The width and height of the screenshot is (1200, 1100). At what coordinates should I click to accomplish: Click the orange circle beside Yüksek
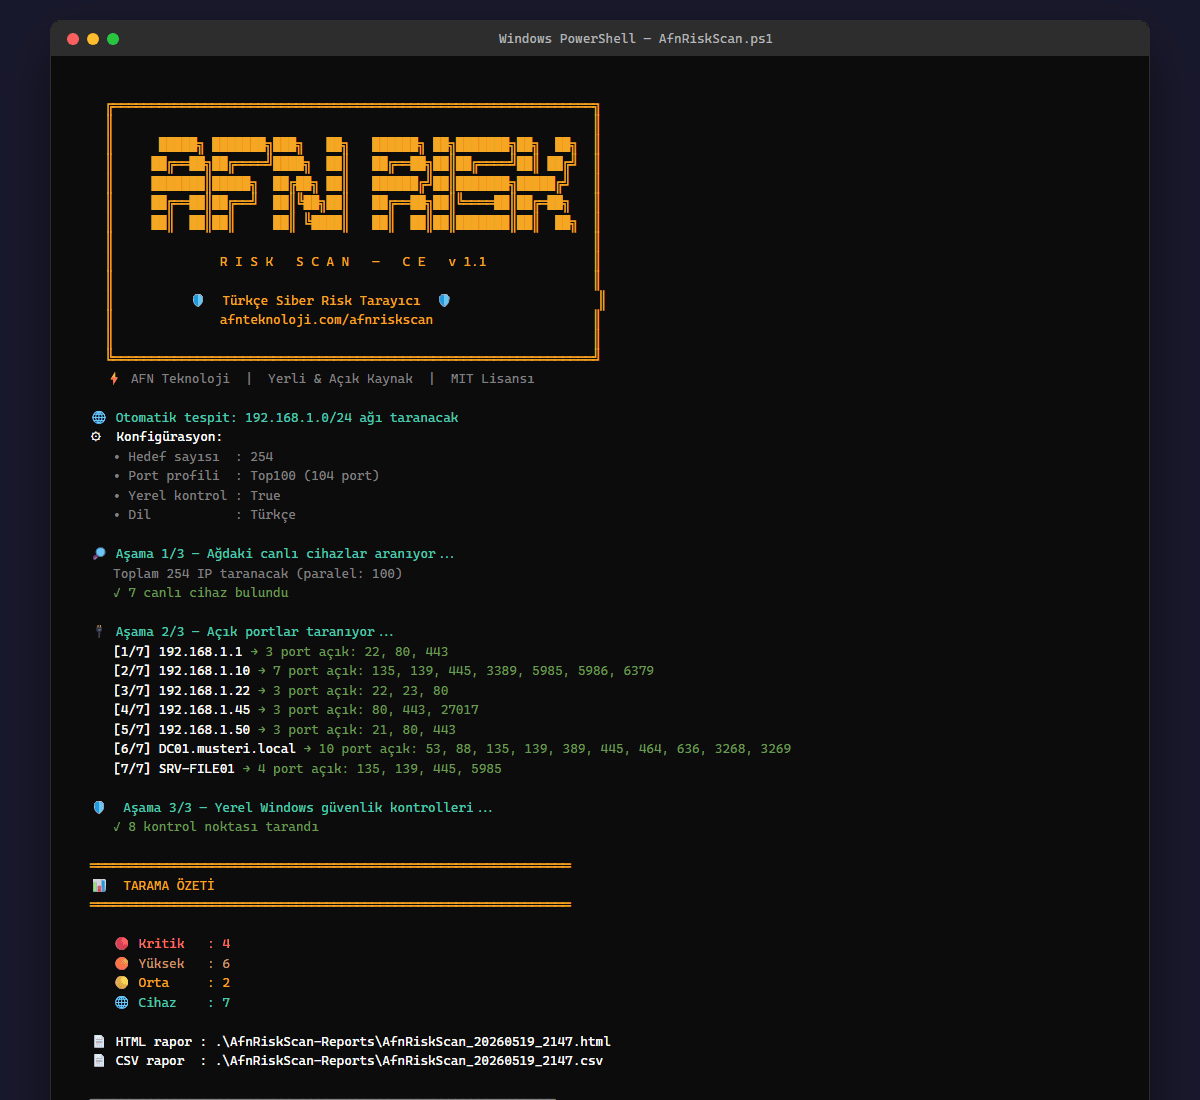click(x=122, y=964)
